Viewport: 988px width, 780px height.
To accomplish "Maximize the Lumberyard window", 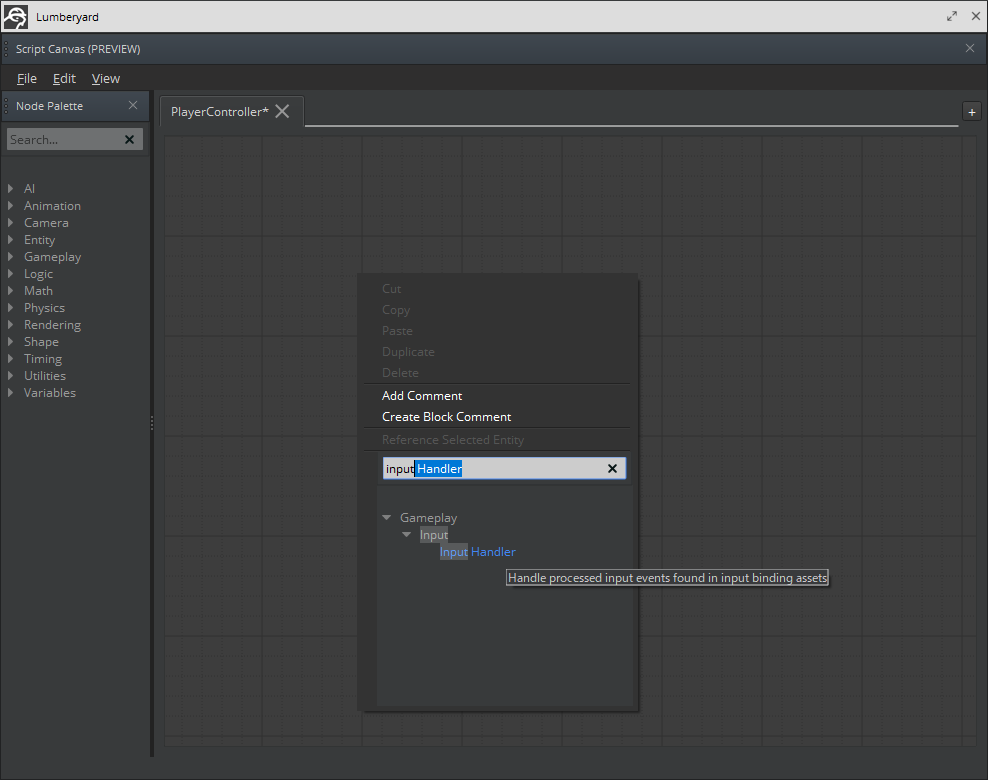I will [951, 16].
